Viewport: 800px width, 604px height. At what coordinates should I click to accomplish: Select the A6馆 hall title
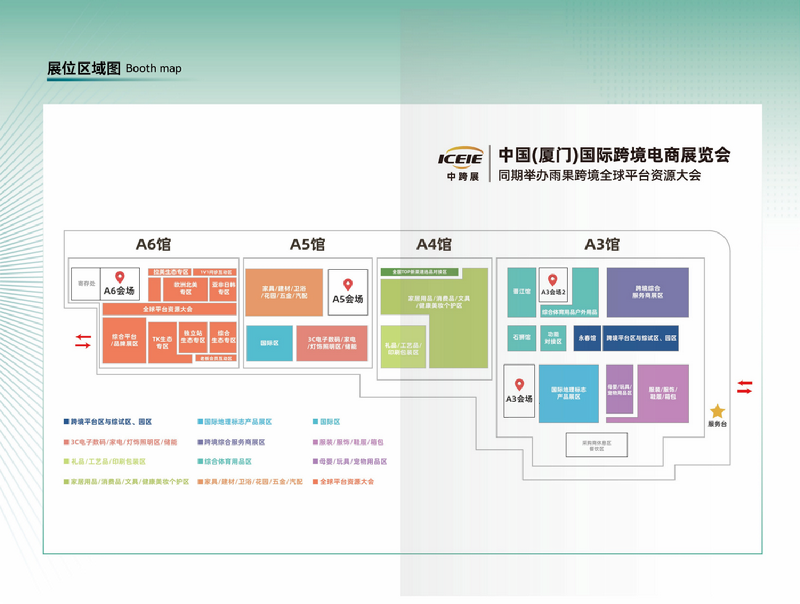click(x=153, y=244)
